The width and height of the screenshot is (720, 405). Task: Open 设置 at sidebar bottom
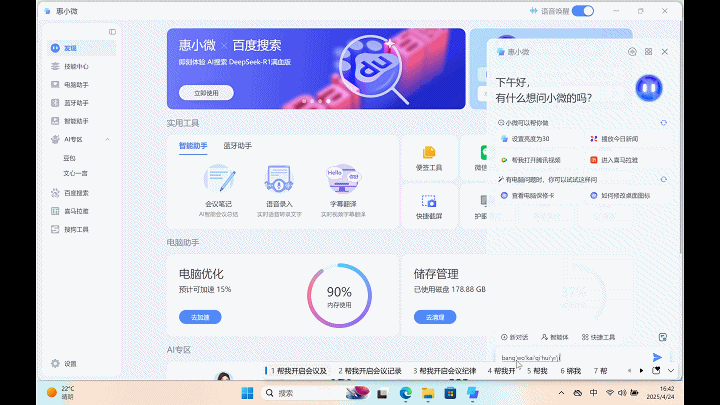pos(64,364)
